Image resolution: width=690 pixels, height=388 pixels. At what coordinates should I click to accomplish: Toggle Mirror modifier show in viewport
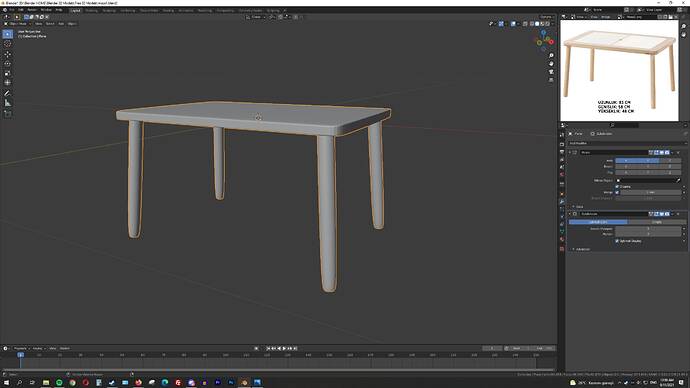point(661,153)
